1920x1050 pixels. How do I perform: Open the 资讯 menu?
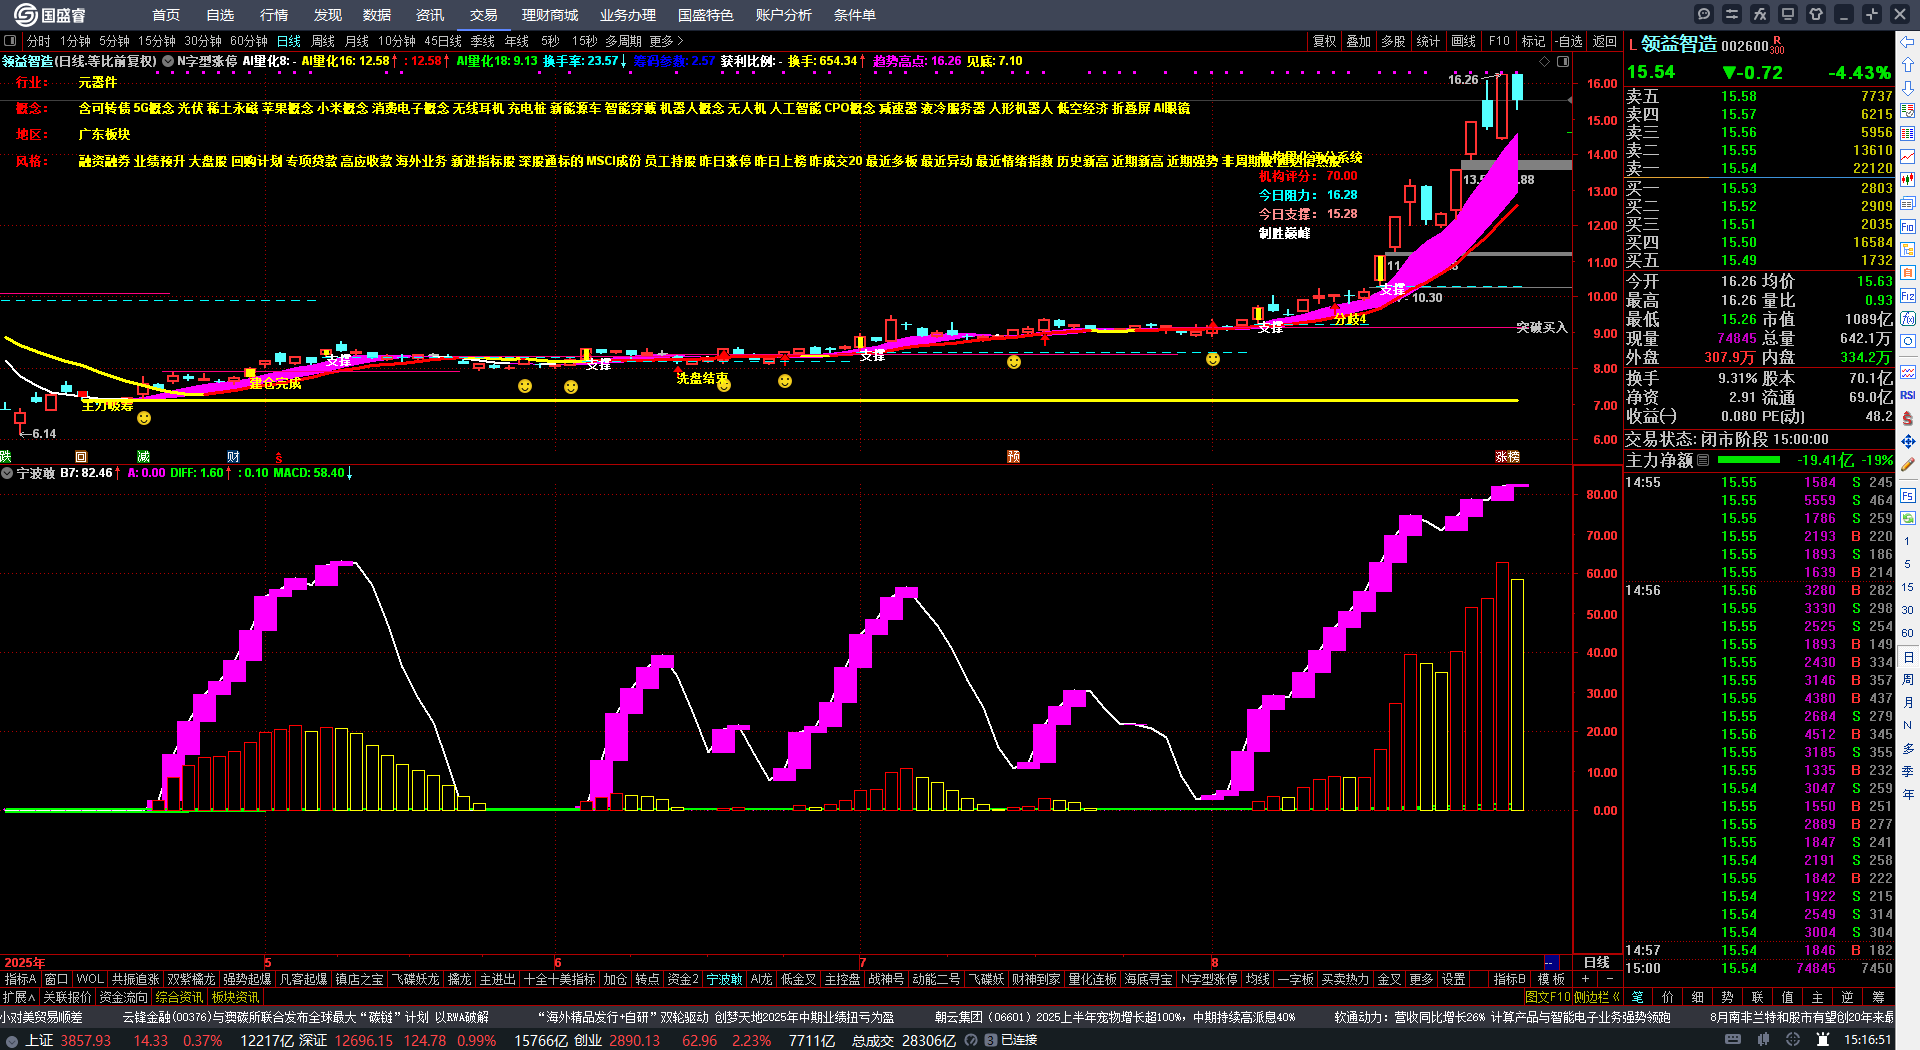pyautogui.click(x=430, y=15)
